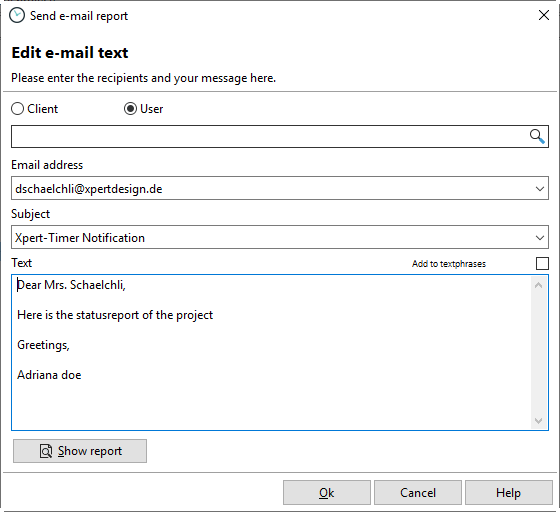Click the text scrollbar up arrow
Image resolution: width=560 pixels, height=512 pixels.
point(539,285)
